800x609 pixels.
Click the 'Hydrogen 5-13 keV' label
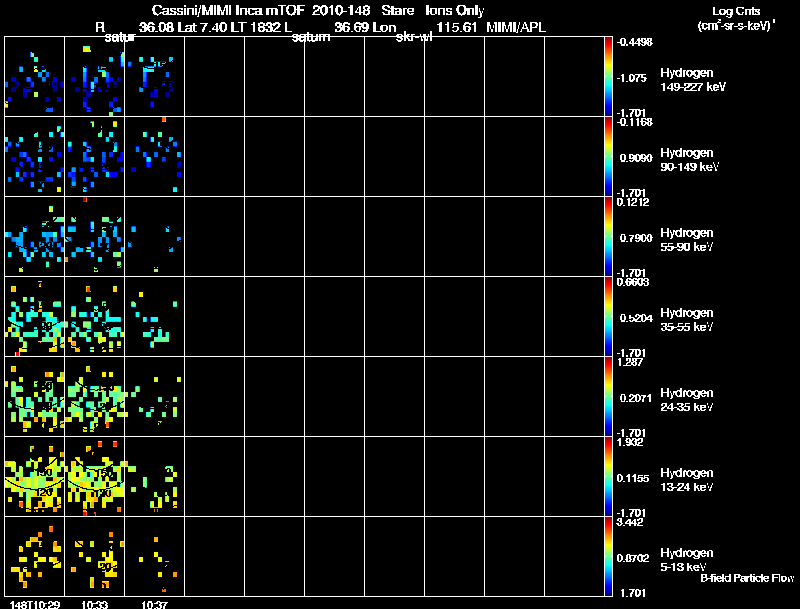coord(687,560)
